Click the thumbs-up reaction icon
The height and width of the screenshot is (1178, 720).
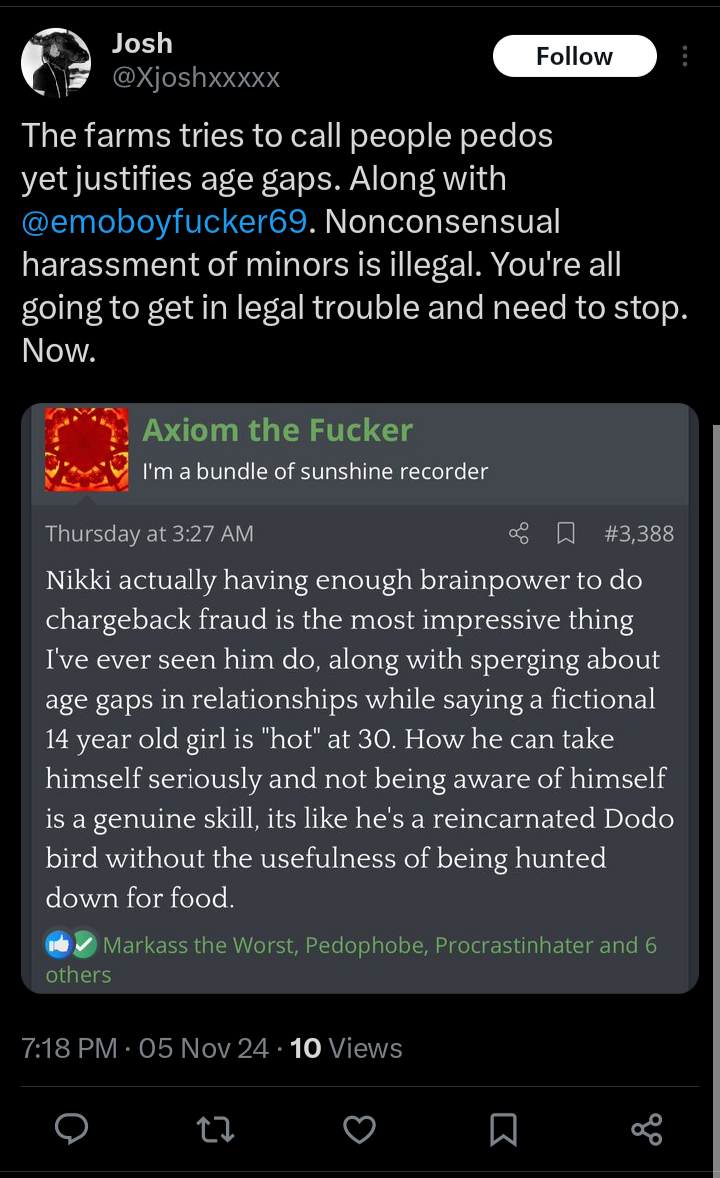pos(59,944)
